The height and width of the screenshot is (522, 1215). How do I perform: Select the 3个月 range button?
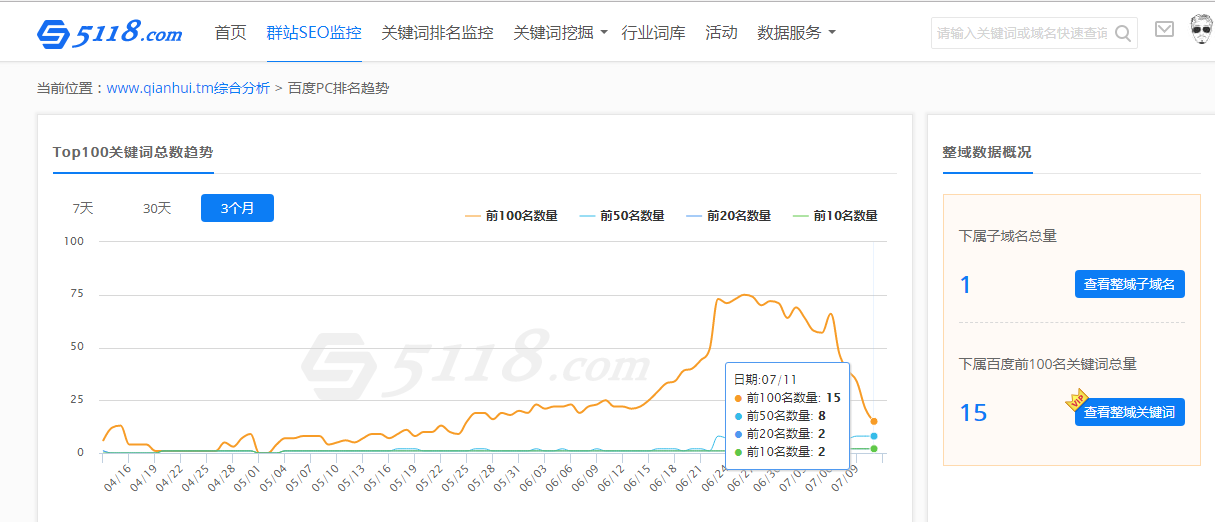pyautogui.click(x=237, y=208)
